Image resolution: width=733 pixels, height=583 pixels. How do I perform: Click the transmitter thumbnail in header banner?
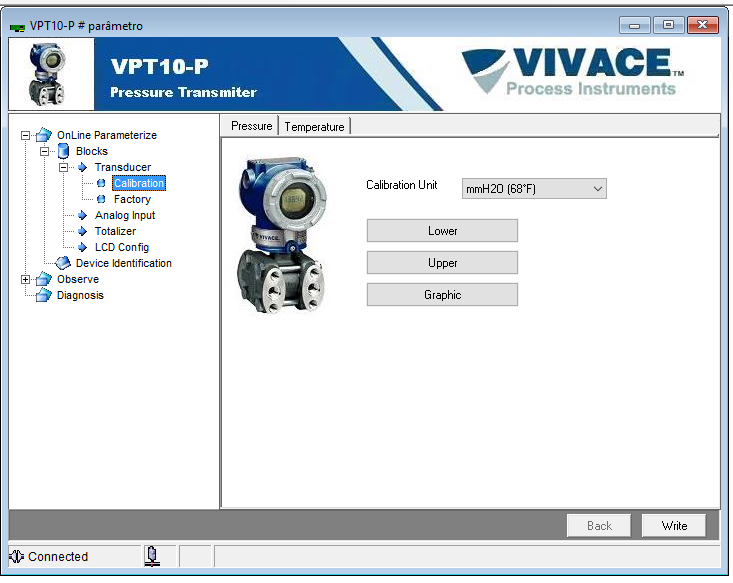(47, 74)
